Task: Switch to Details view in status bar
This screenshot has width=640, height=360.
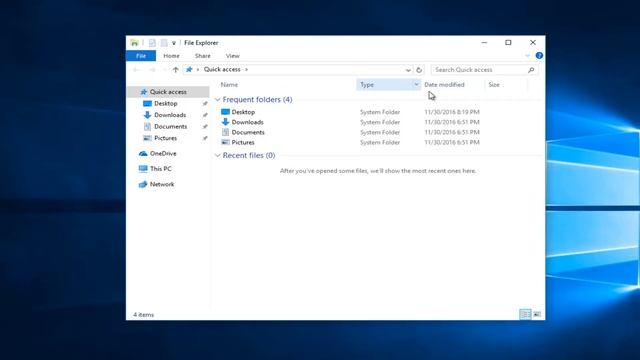Action: click(525, 314)
